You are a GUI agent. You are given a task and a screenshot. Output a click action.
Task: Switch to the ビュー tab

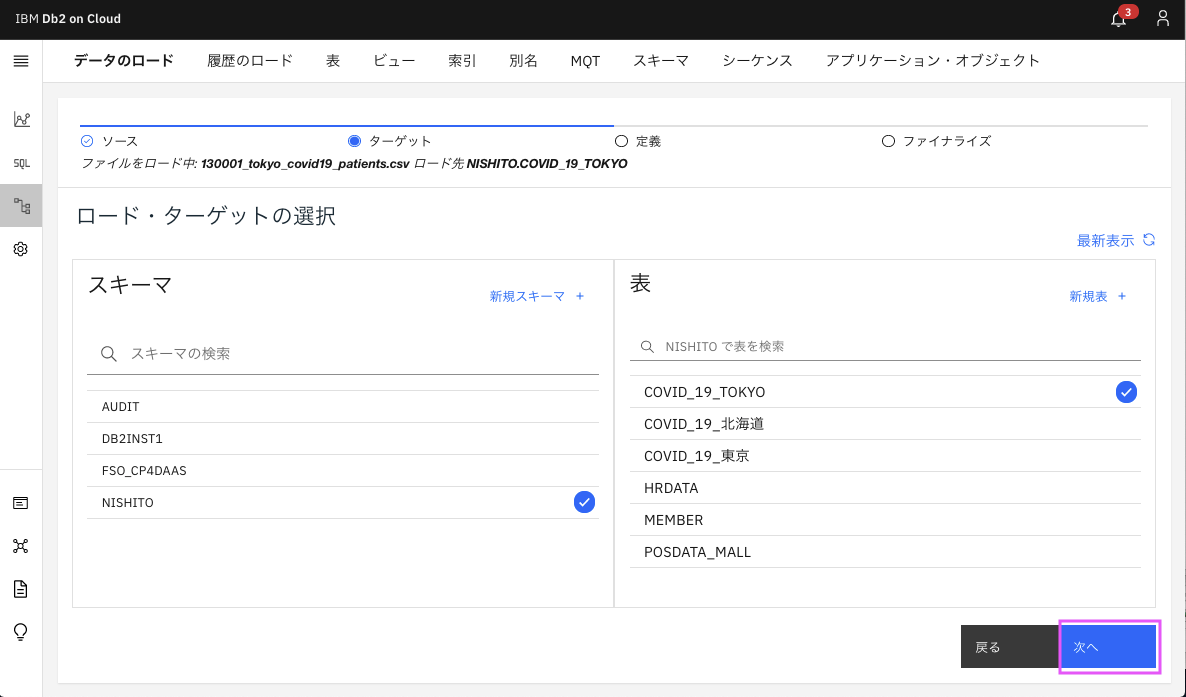tap(394, 61)
